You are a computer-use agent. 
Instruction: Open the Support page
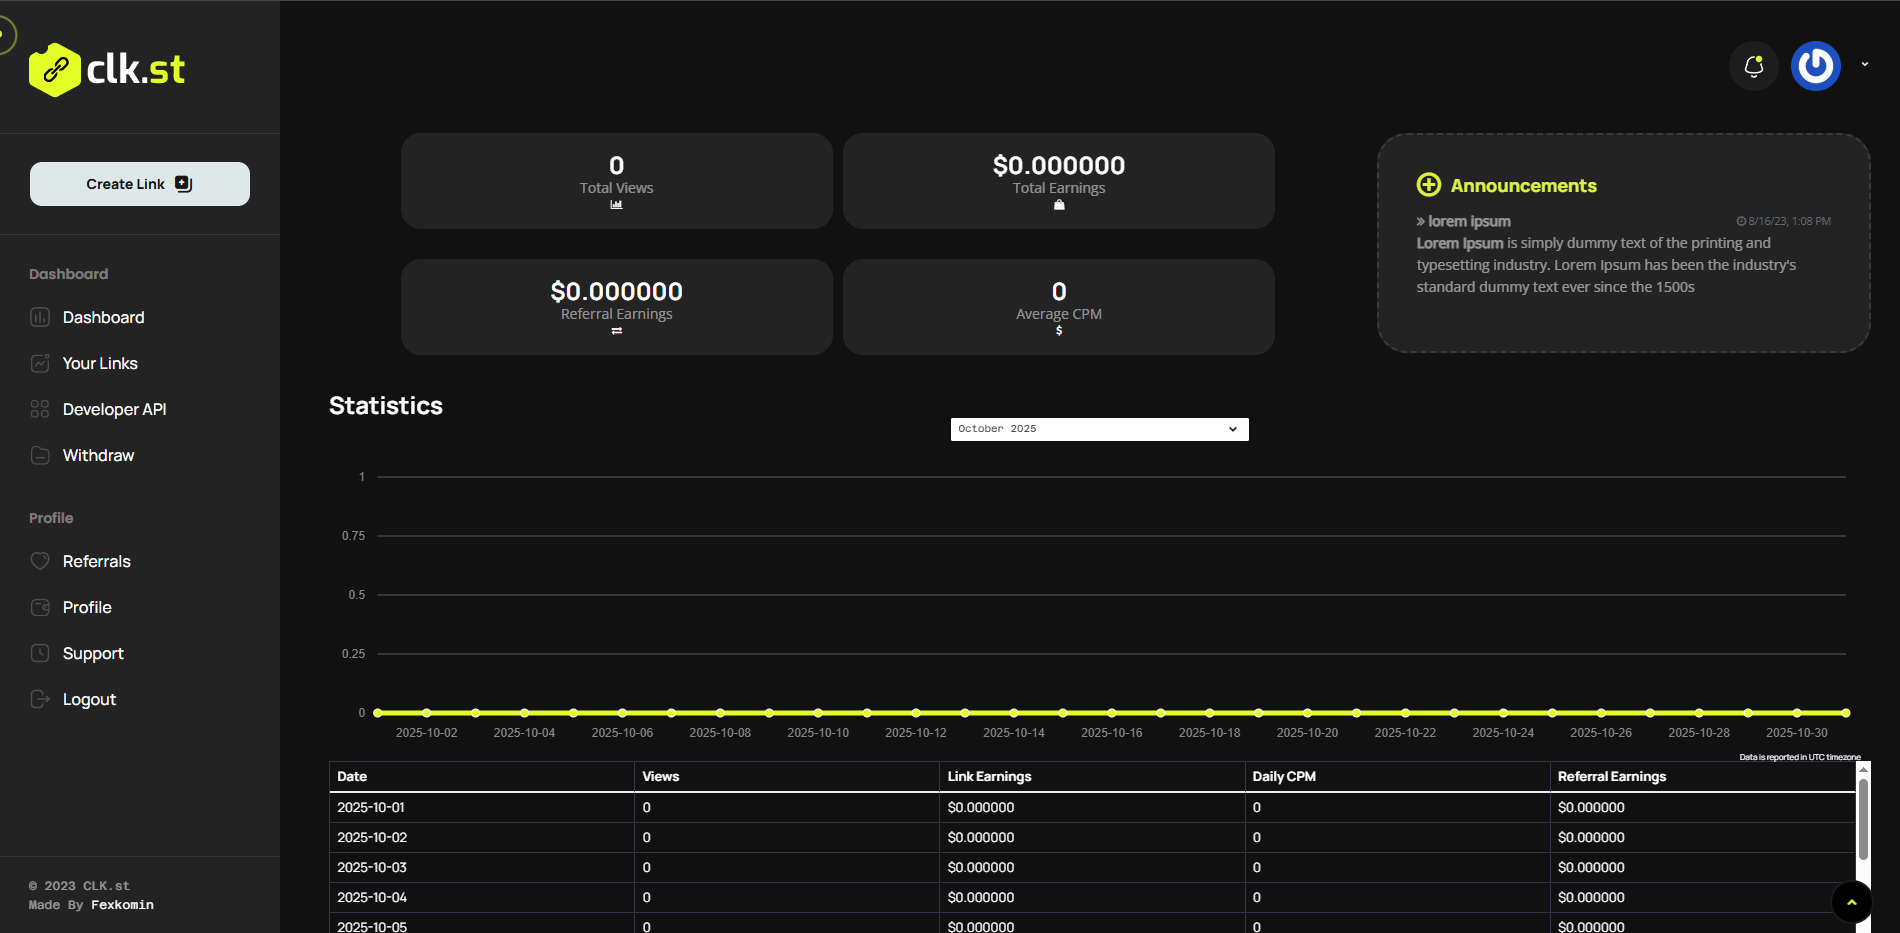pos(93,654)
